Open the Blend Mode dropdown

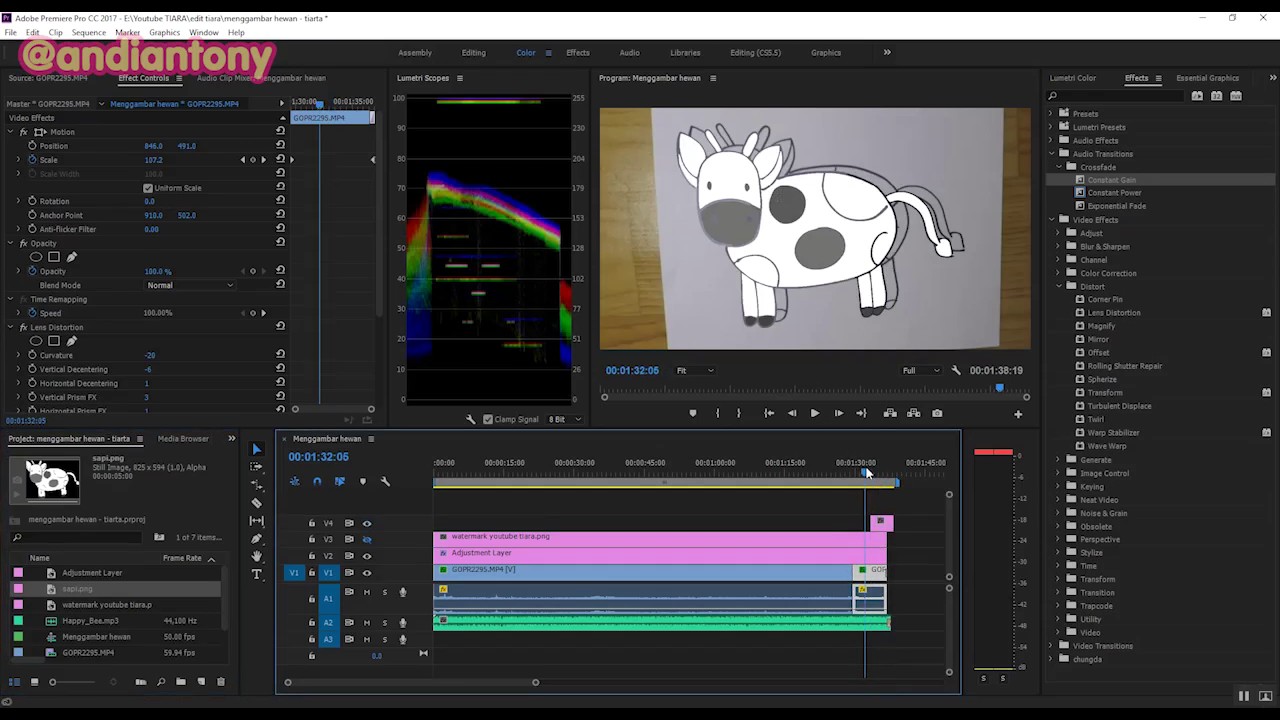tap(190, 285)
